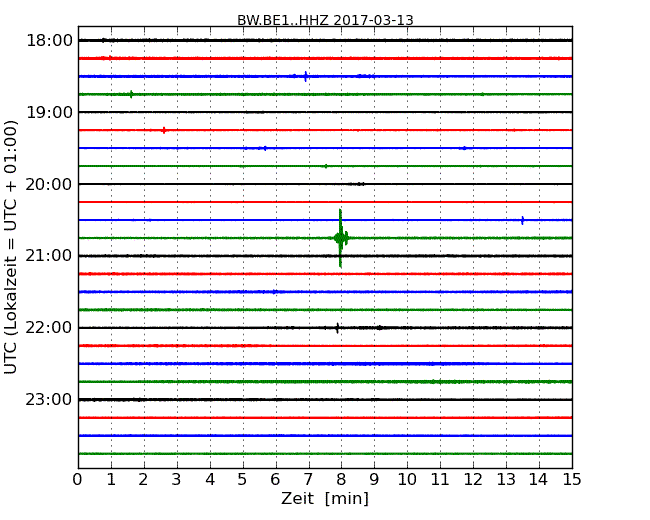Screen dimensions: 650x520
Task: Select the x-axis tick label 14
Action: [539, 479]
